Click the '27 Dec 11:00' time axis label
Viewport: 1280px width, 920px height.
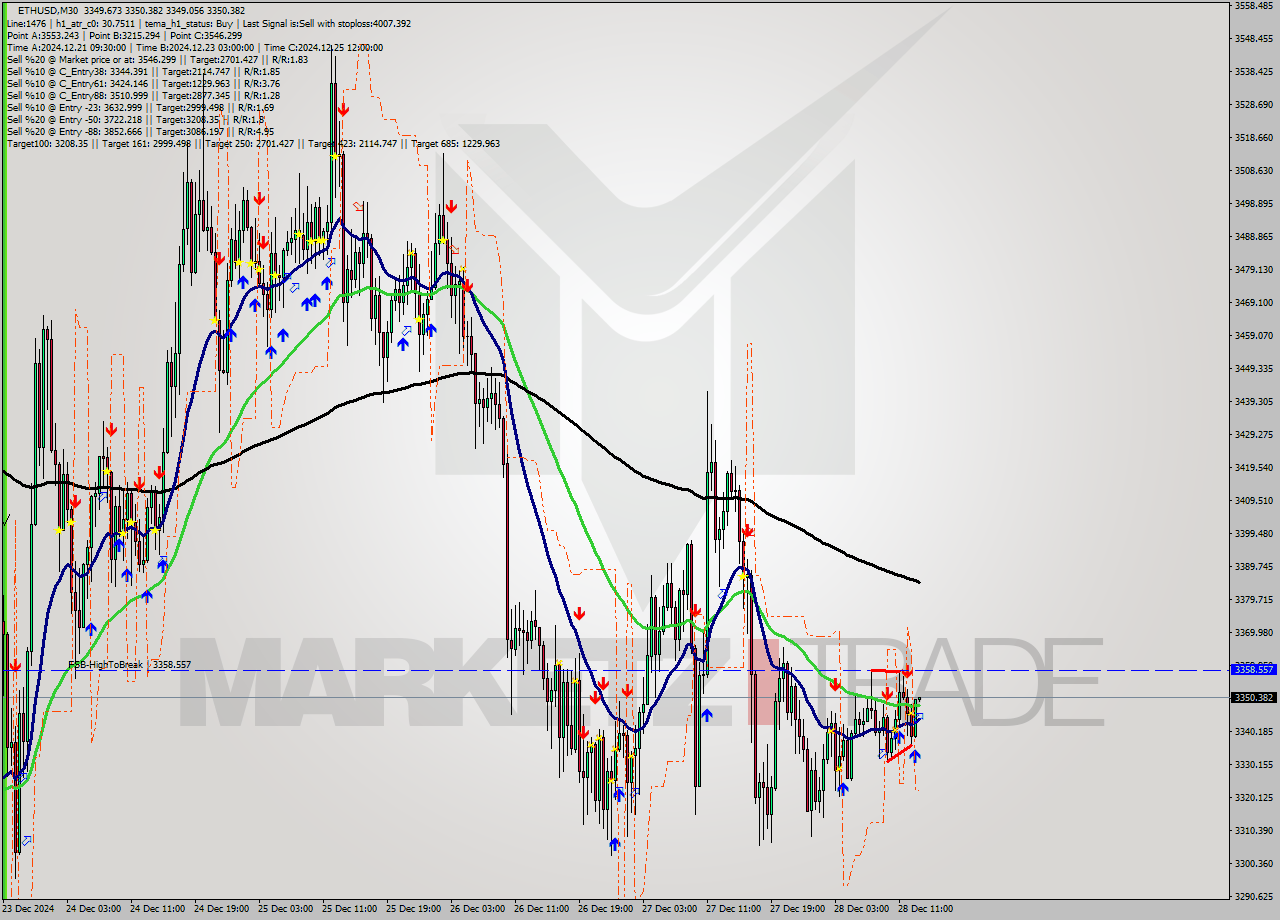(733, 909)
